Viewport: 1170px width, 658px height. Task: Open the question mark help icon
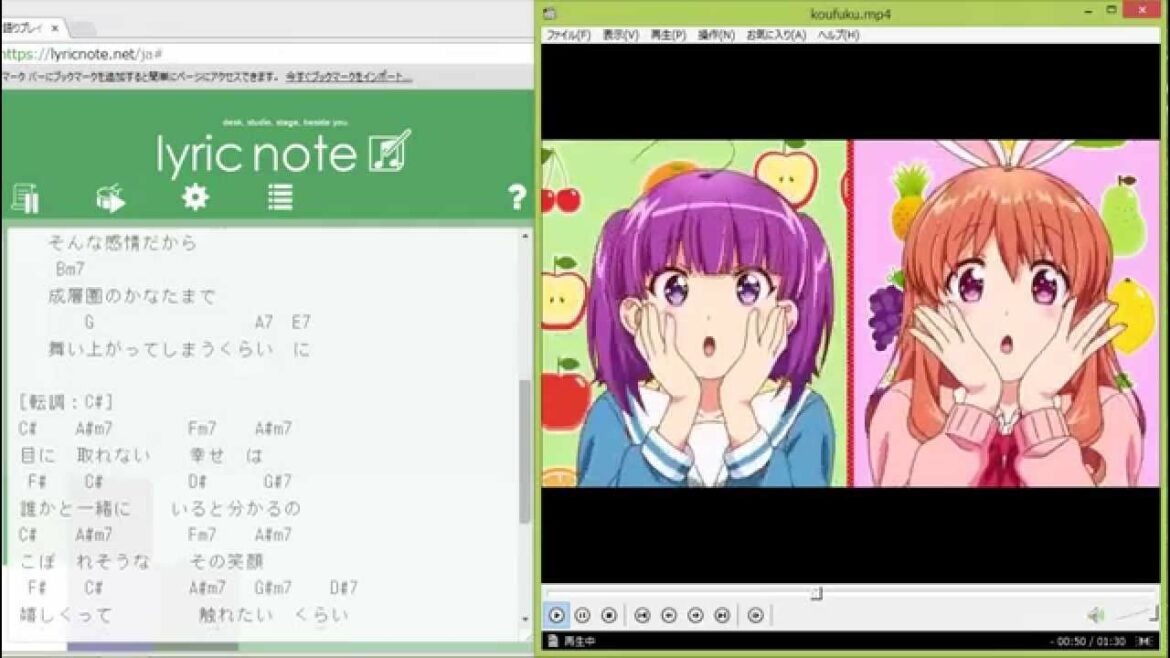(516, 197)
